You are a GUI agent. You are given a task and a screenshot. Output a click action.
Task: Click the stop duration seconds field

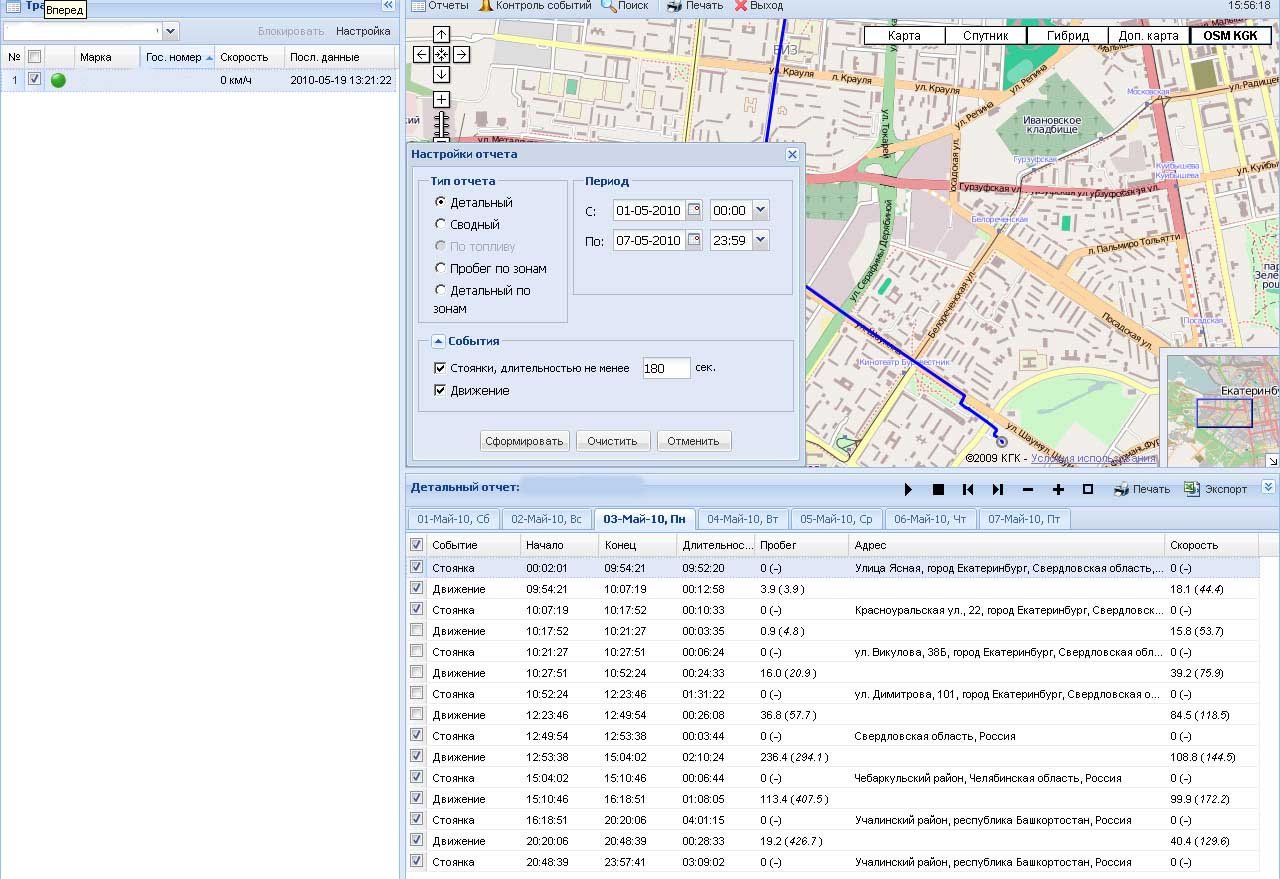pyautogui.click(x=666, y=368)
